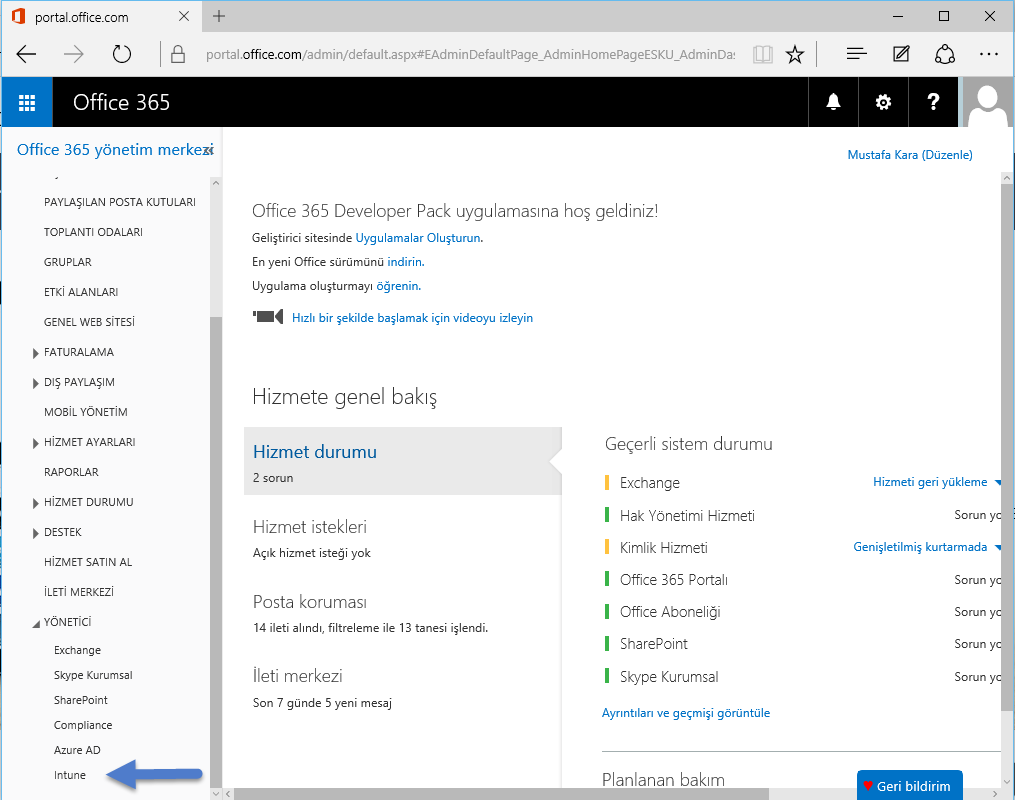Viewport: 1015px width, 800px height.
Task: Open Skype Kurumsal admin under YÖNETİCİ
Action: [x=93, y=675]
